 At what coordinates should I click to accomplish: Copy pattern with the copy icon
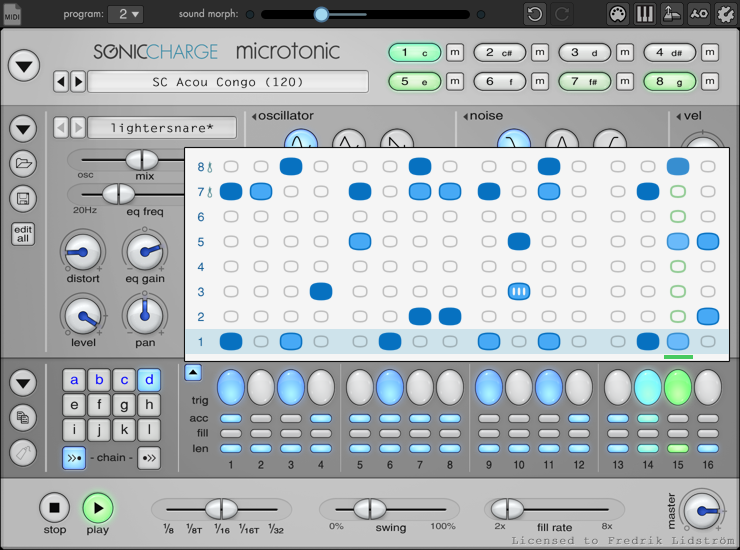[23, 417]
